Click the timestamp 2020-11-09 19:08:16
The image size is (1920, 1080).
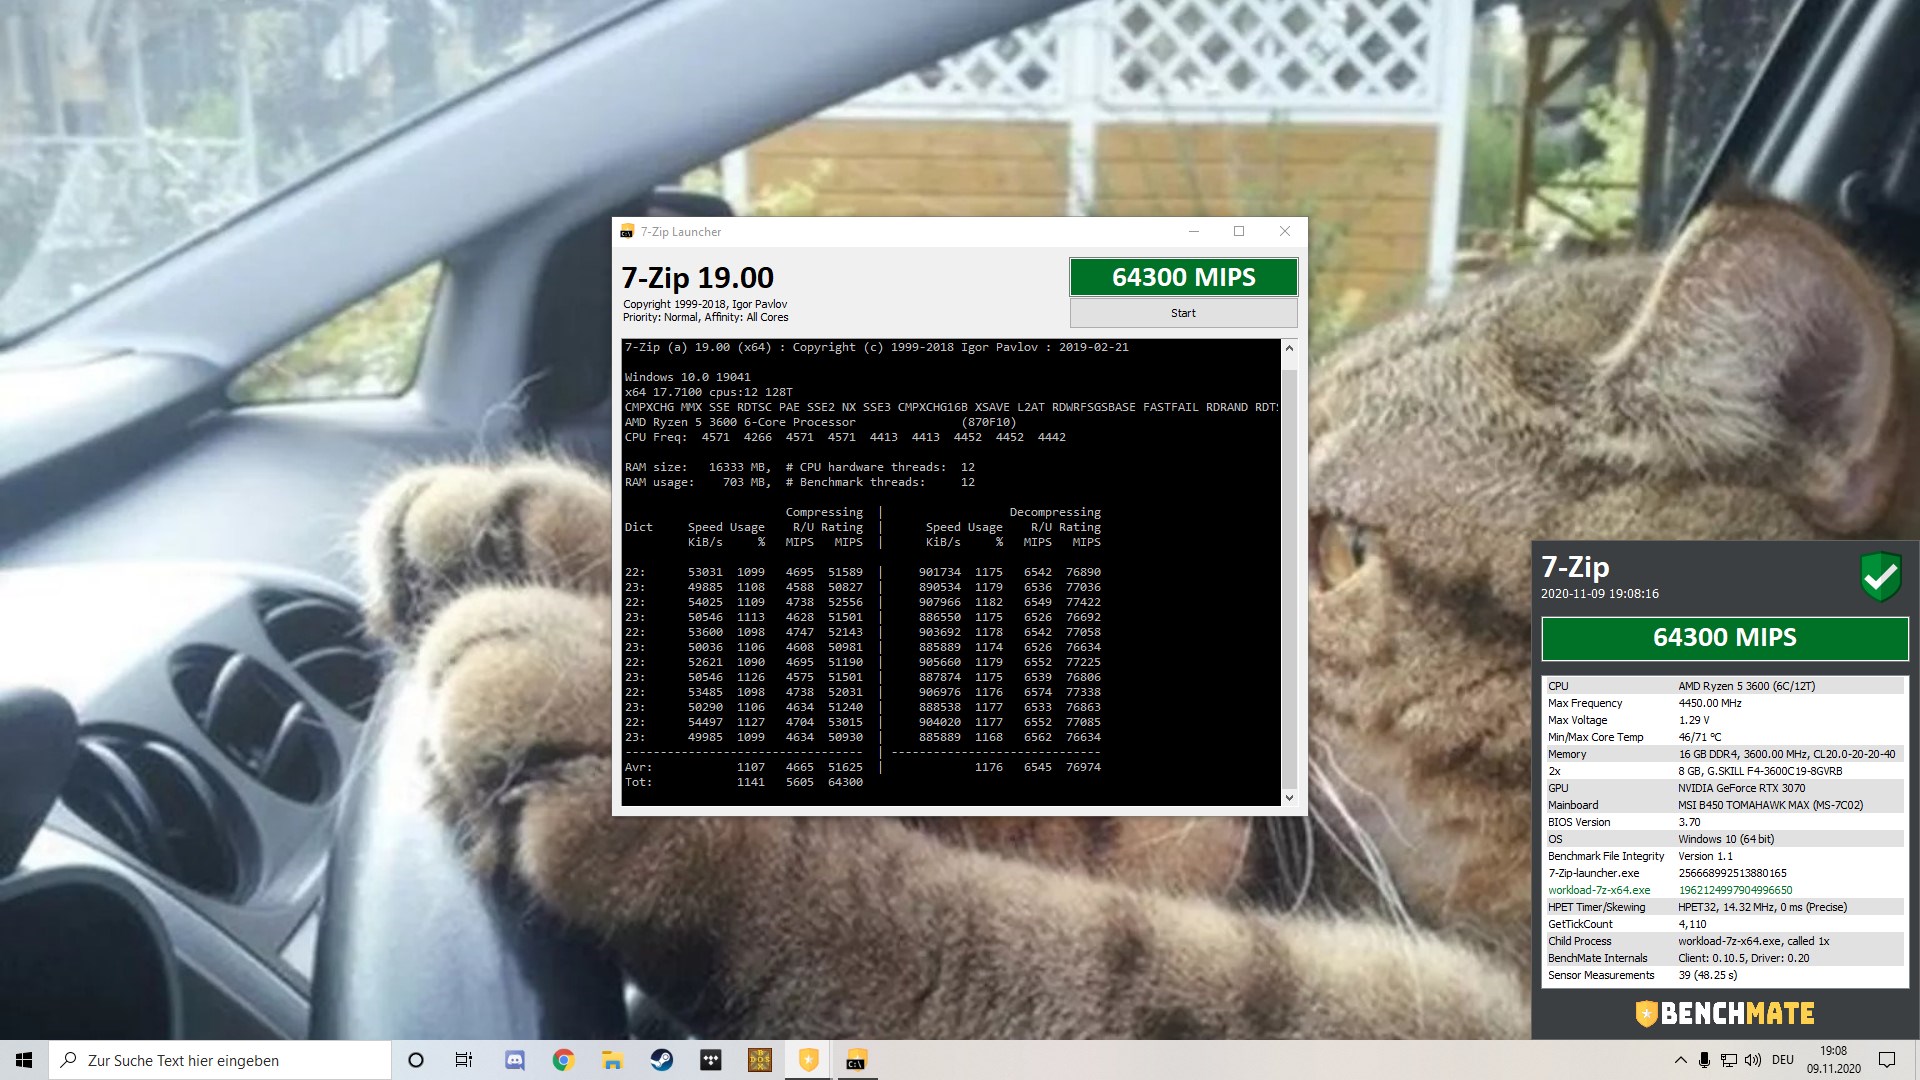[x=1599, y=594]
